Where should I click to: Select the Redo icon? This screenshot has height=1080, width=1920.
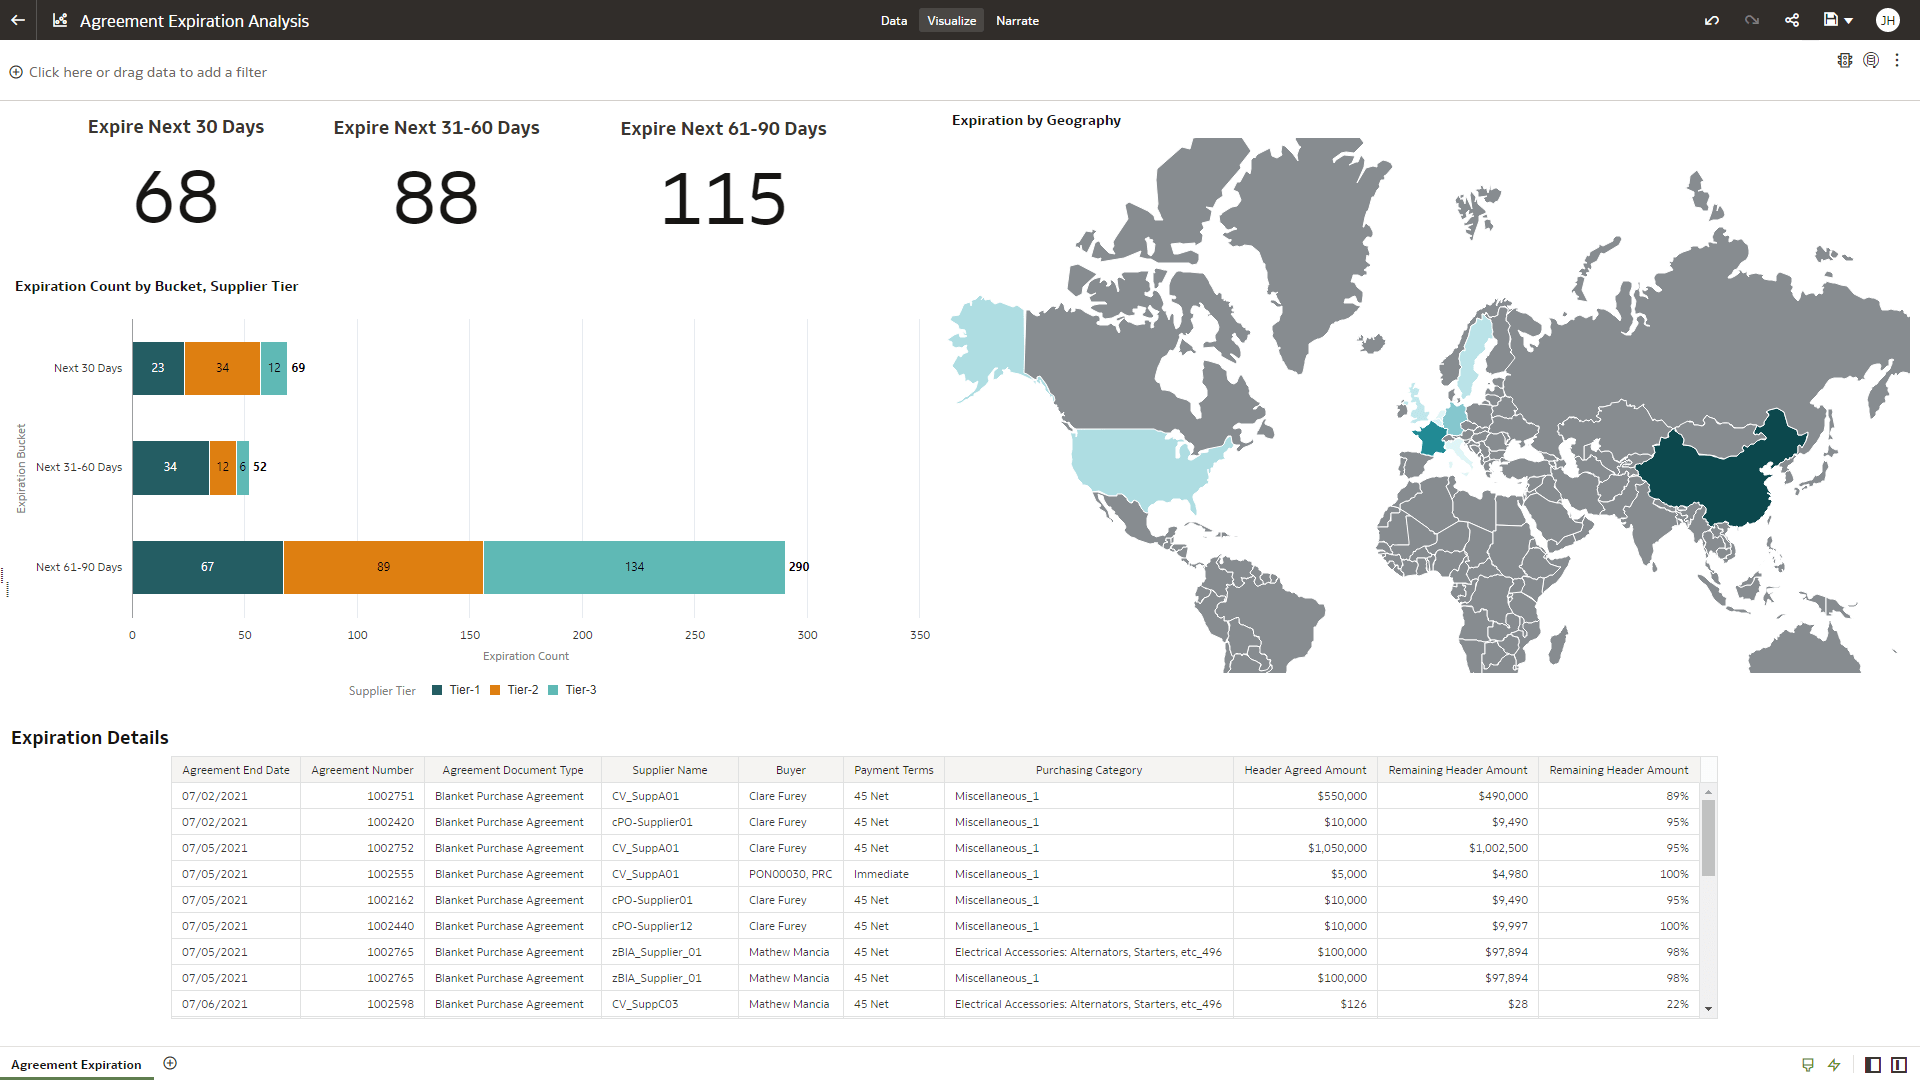(1752, 20)
